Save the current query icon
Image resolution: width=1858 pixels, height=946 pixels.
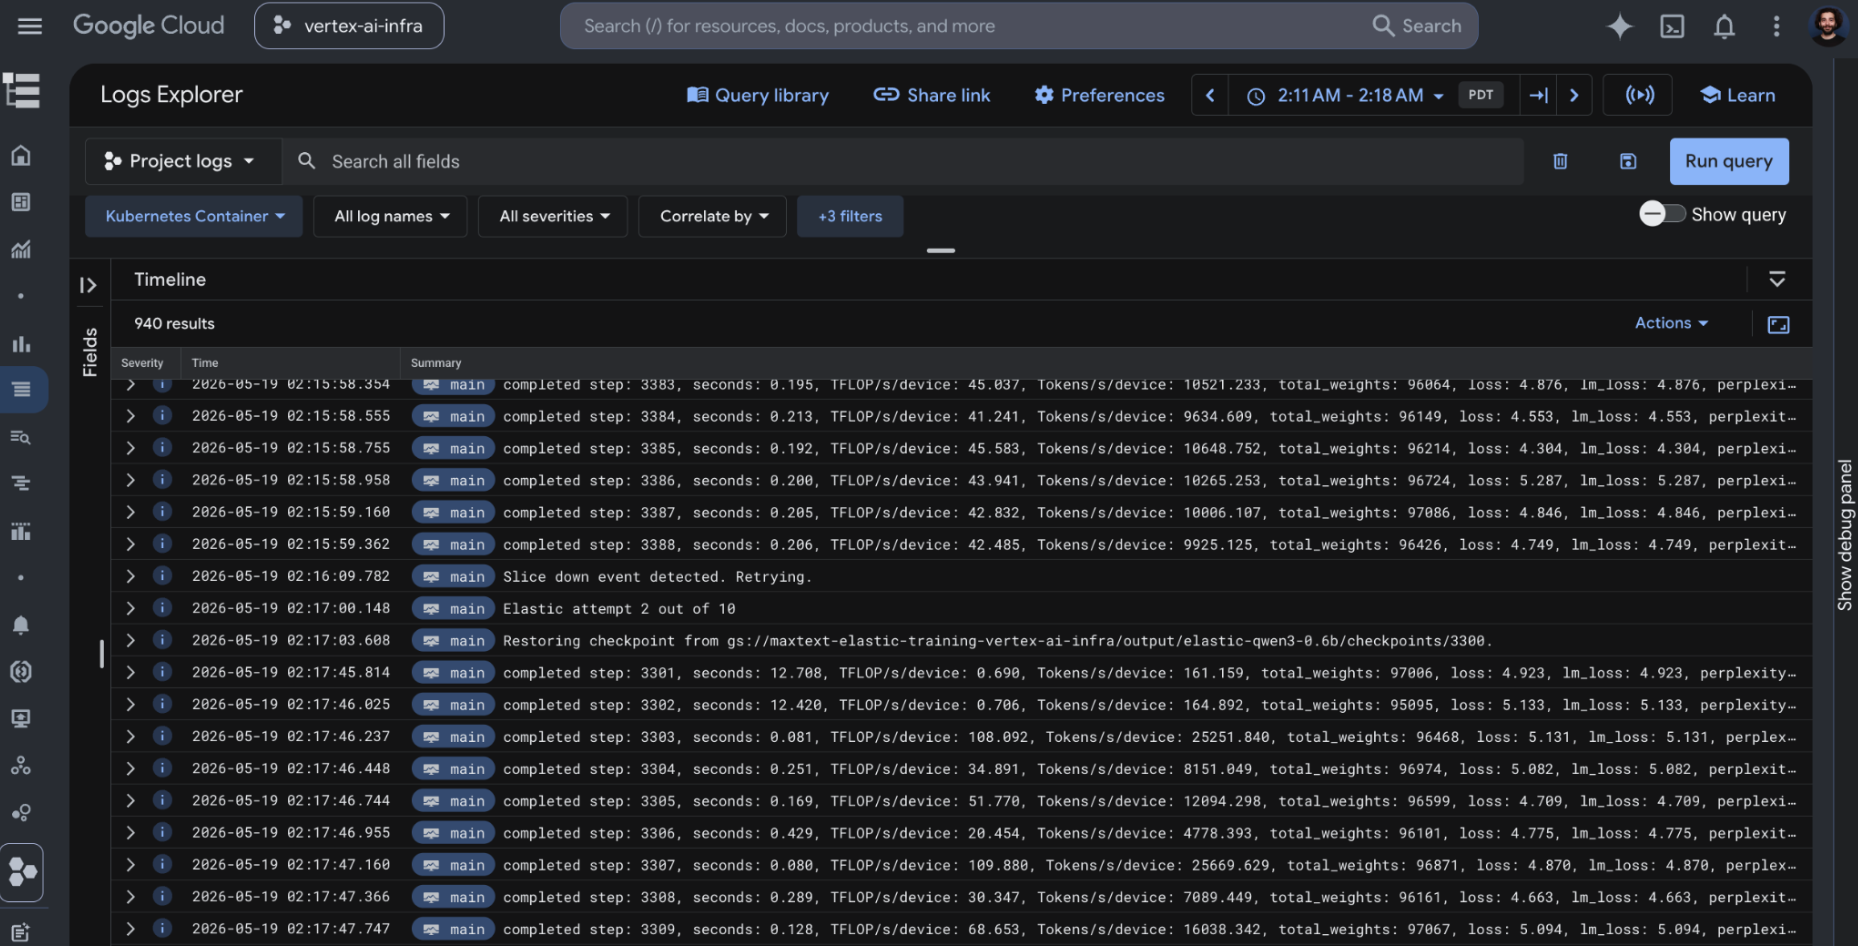point(1628,161)
